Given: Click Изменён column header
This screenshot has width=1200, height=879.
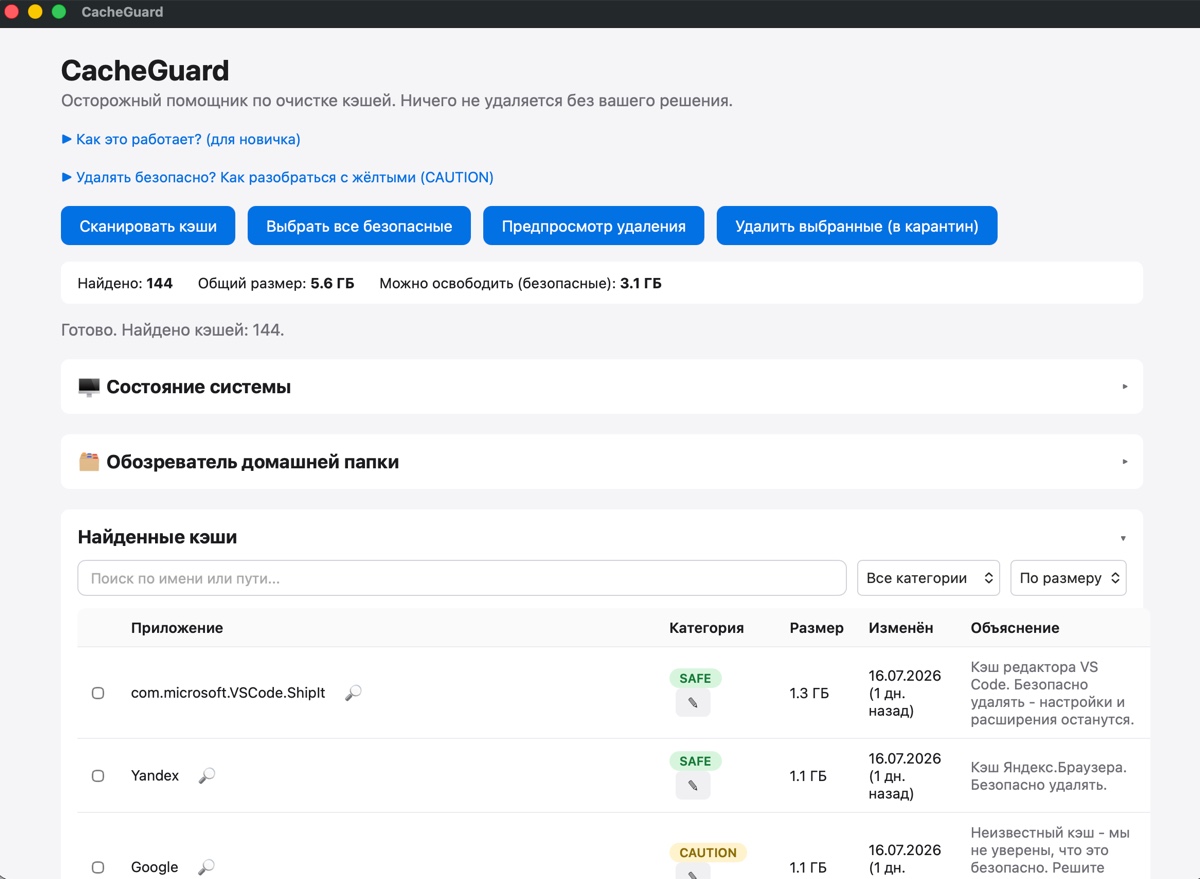Looking at the screenshot, I should [x=901, y=628].
